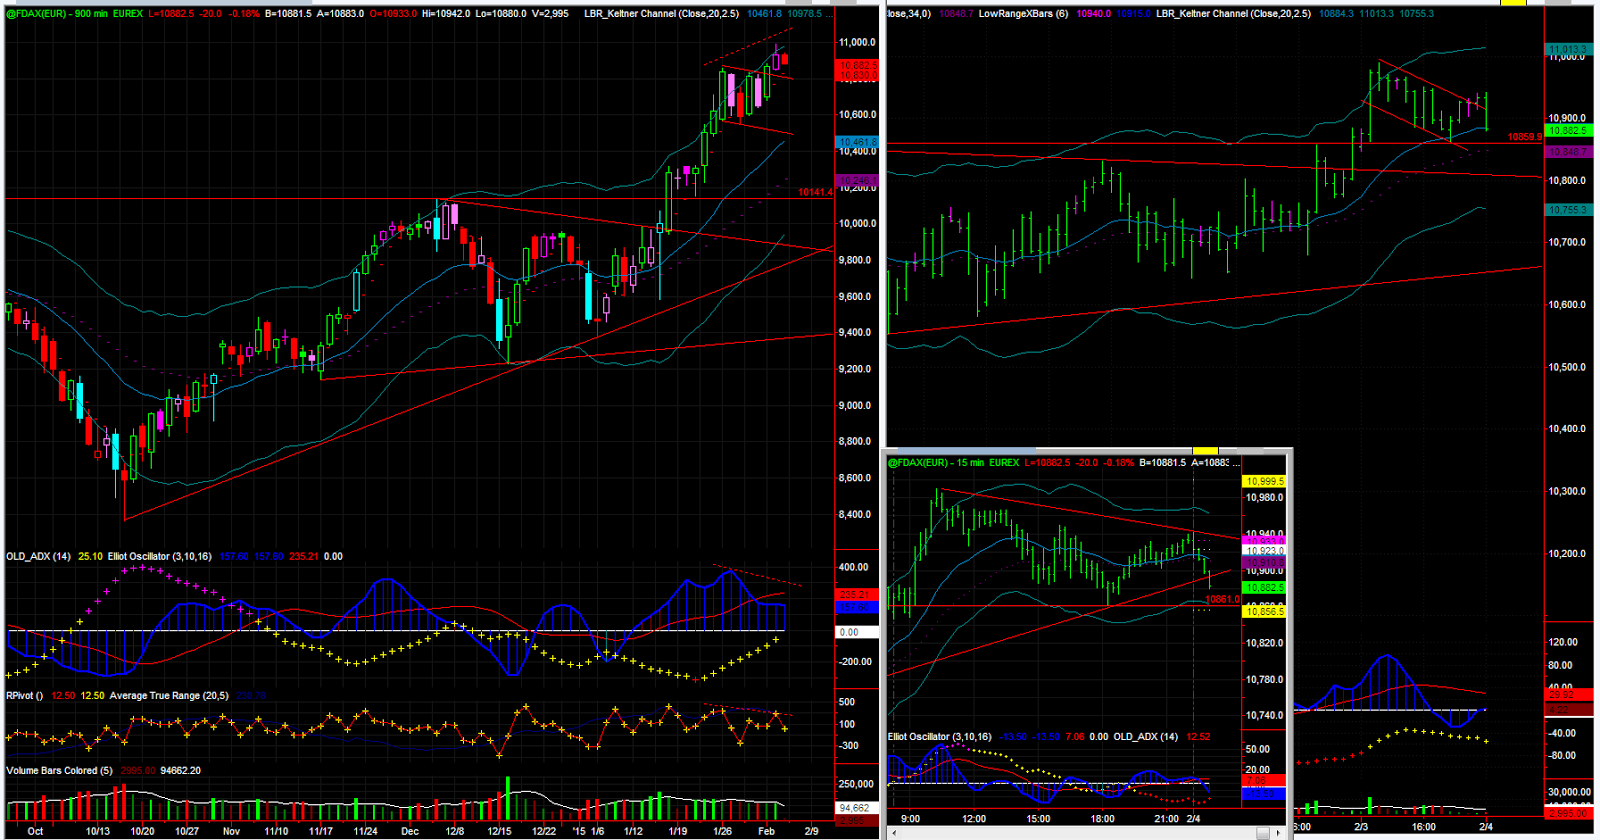Click the 11,000.0 price axis label in 900 min chart

857,42
